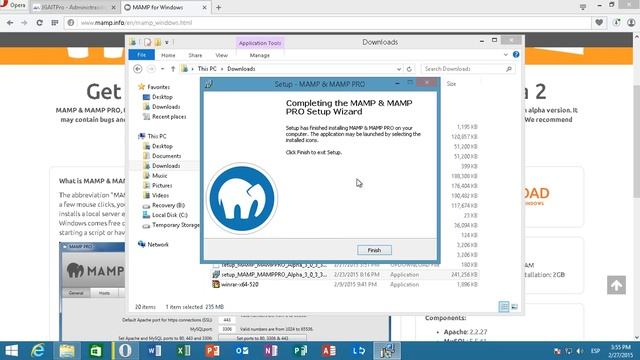This screenshot has height=360, width=640.
Task: Select Pictures in navigation pane
Action: coord(162,185)
